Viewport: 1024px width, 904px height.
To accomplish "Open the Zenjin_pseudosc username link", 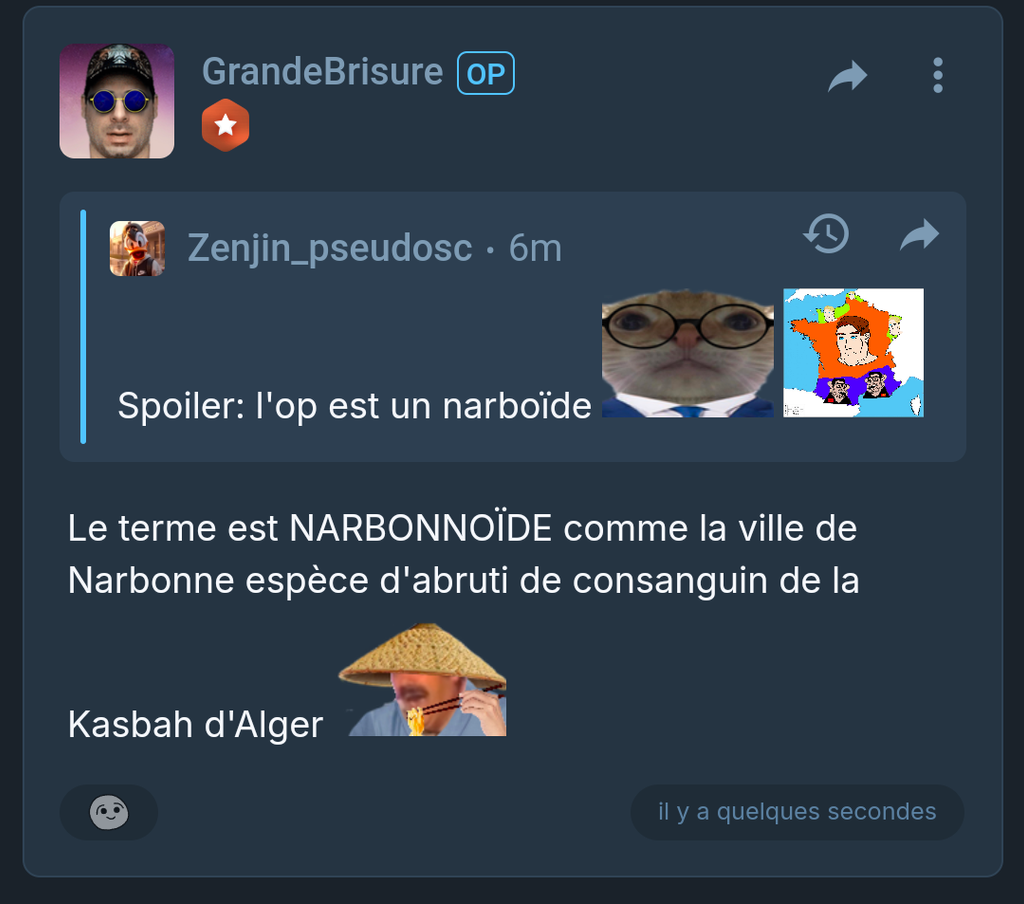I will [x=330, y=248].
